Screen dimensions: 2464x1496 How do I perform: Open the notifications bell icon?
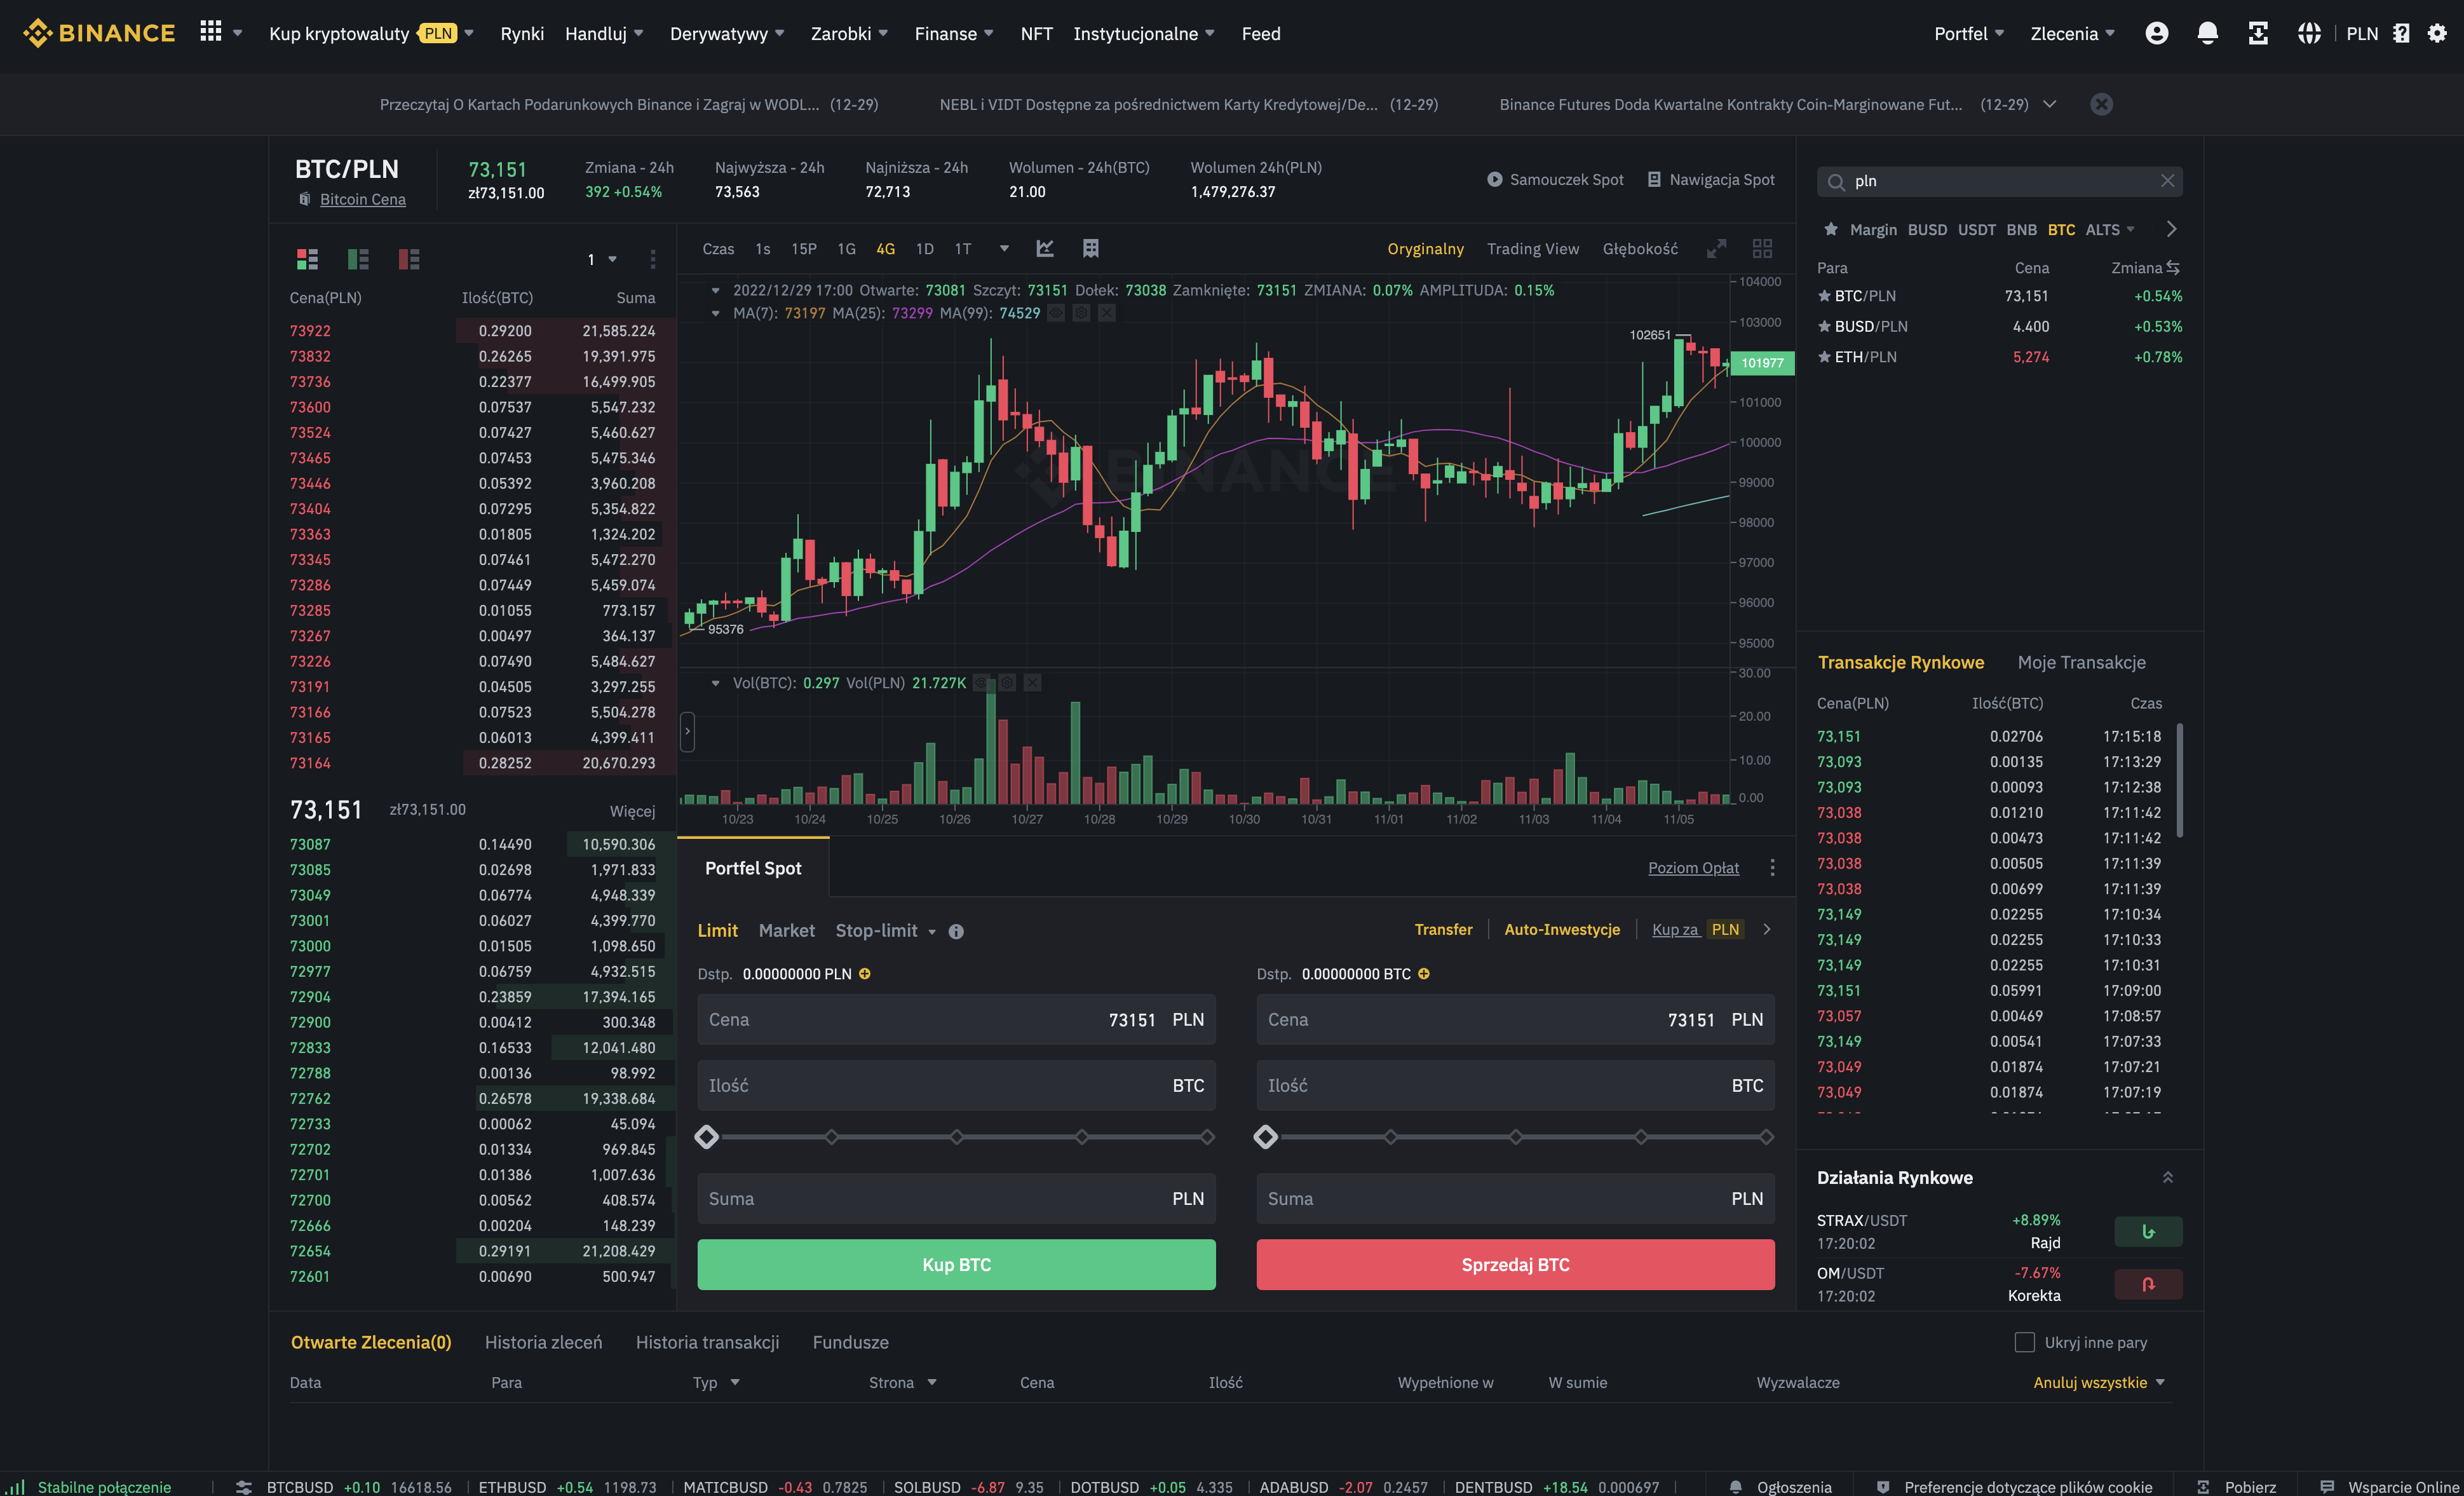click(2207, 33)
